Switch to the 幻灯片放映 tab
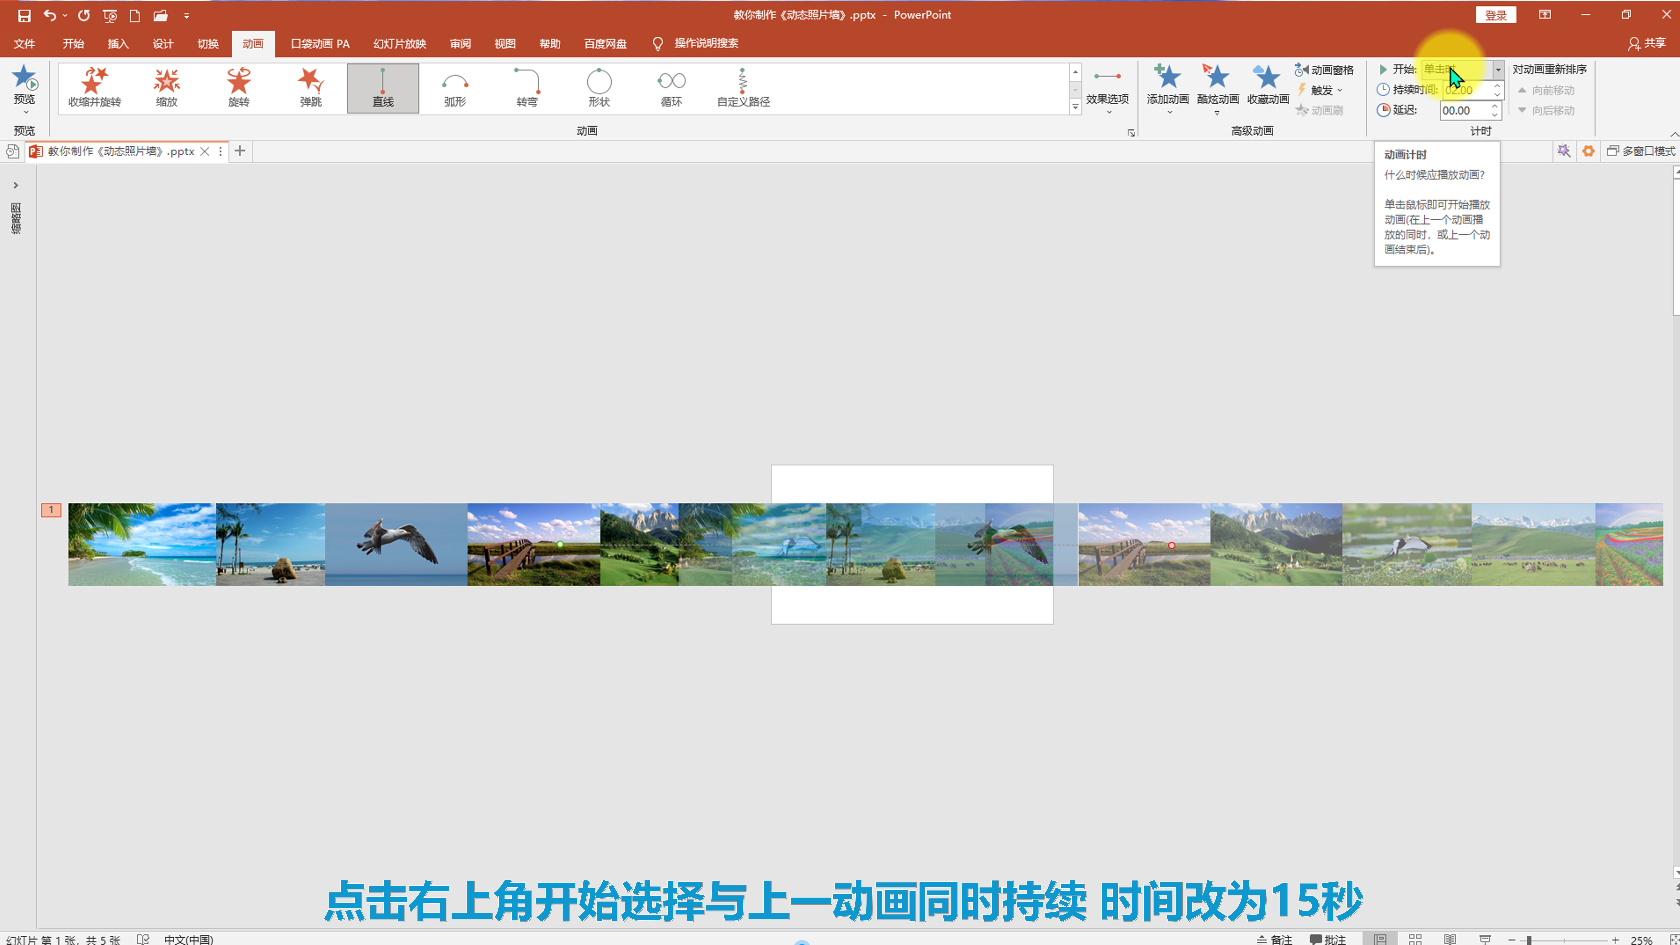The image size is (1680, 945). coord(400,44)
